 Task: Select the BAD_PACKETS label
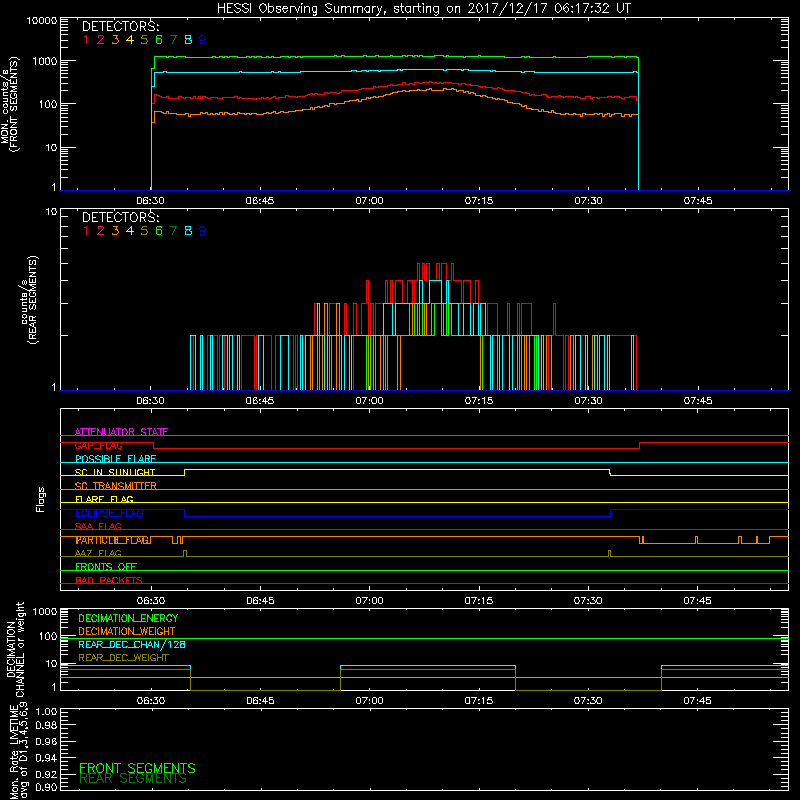click(109, 580)
